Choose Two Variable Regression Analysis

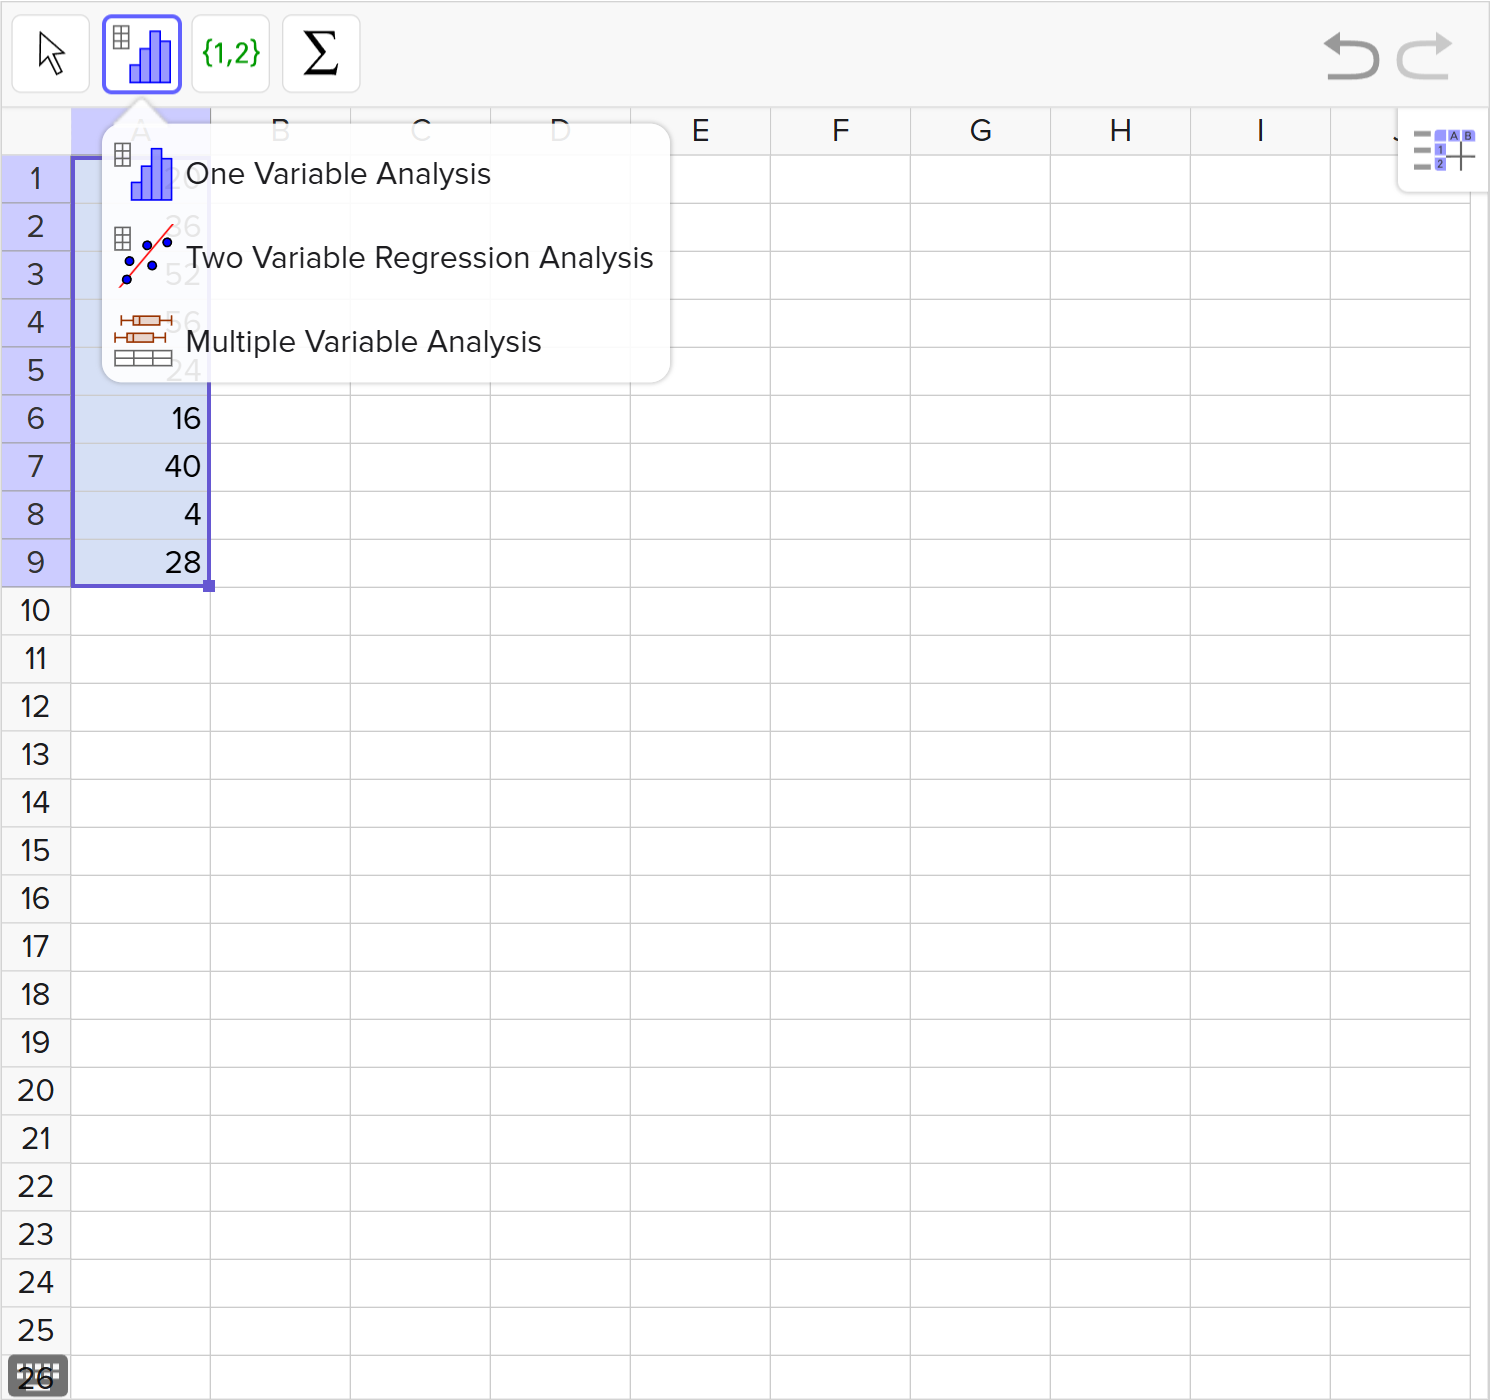coord(386,258)
